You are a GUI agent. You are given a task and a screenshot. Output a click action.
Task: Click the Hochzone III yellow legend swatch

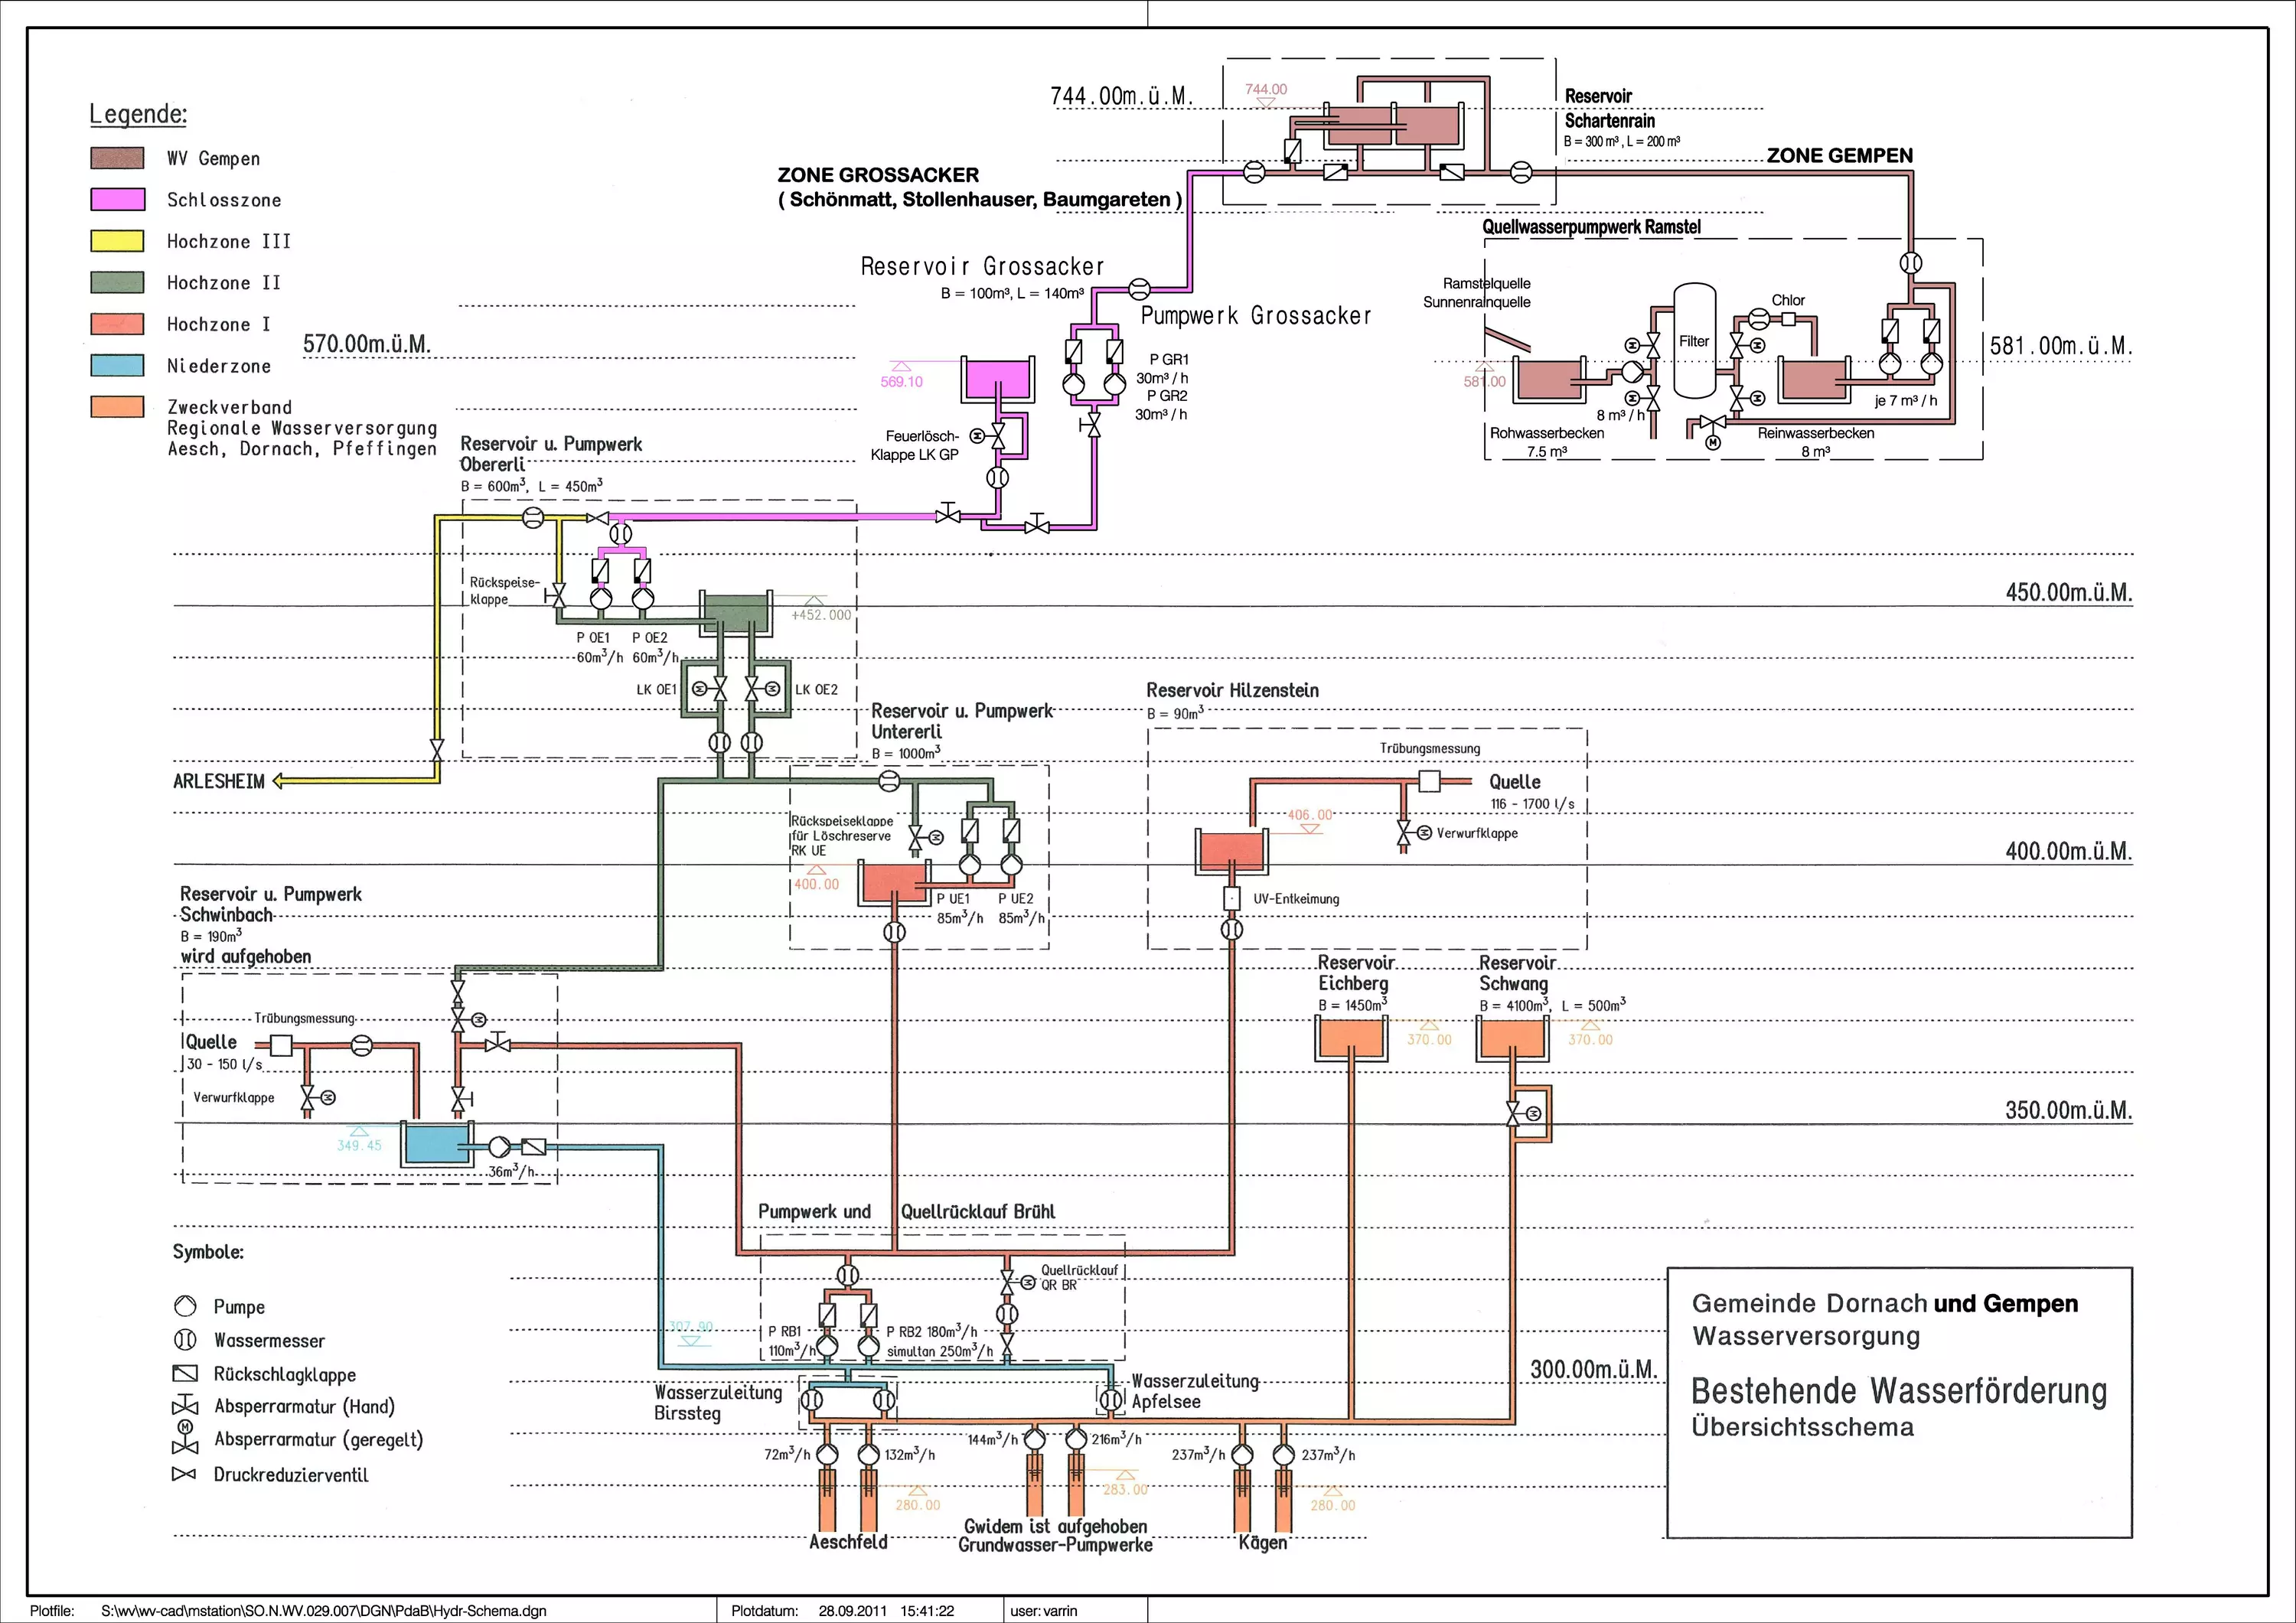[117, 240]
